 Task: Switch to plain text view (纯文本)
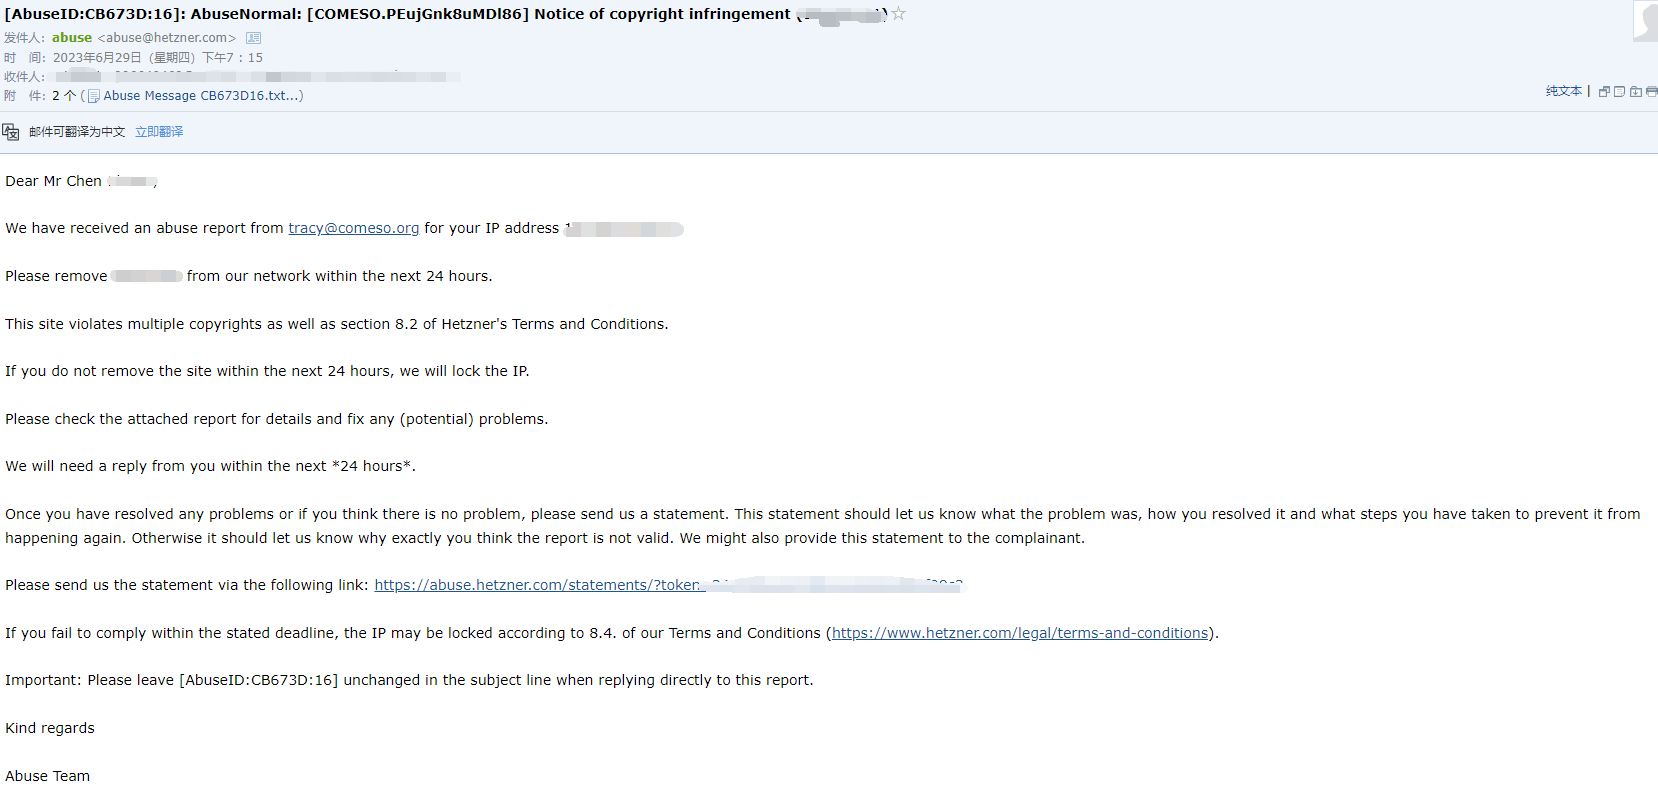[x=1563, y=91]
